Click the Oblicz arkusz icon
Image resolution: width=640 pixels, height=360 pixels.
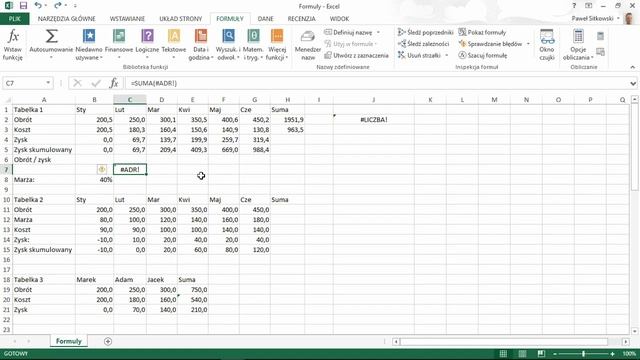tap(600, 52)
